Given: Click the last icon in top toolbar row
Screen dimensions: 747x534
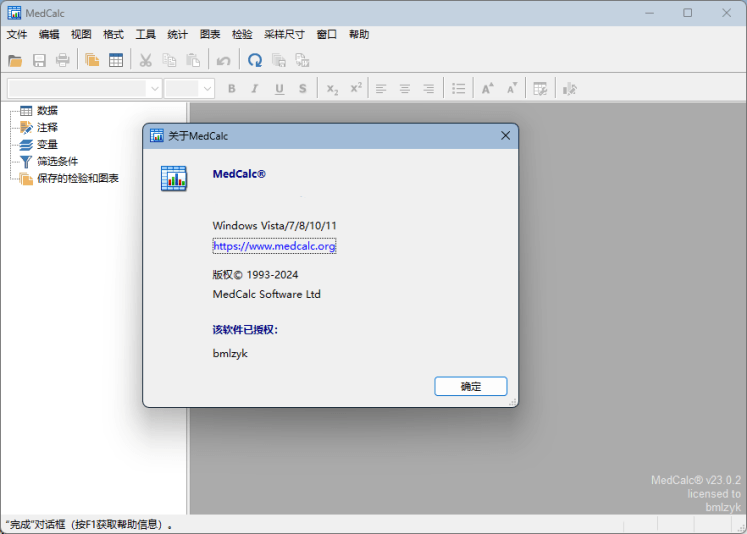Looking at the screenshot, I should coord(302,60).
